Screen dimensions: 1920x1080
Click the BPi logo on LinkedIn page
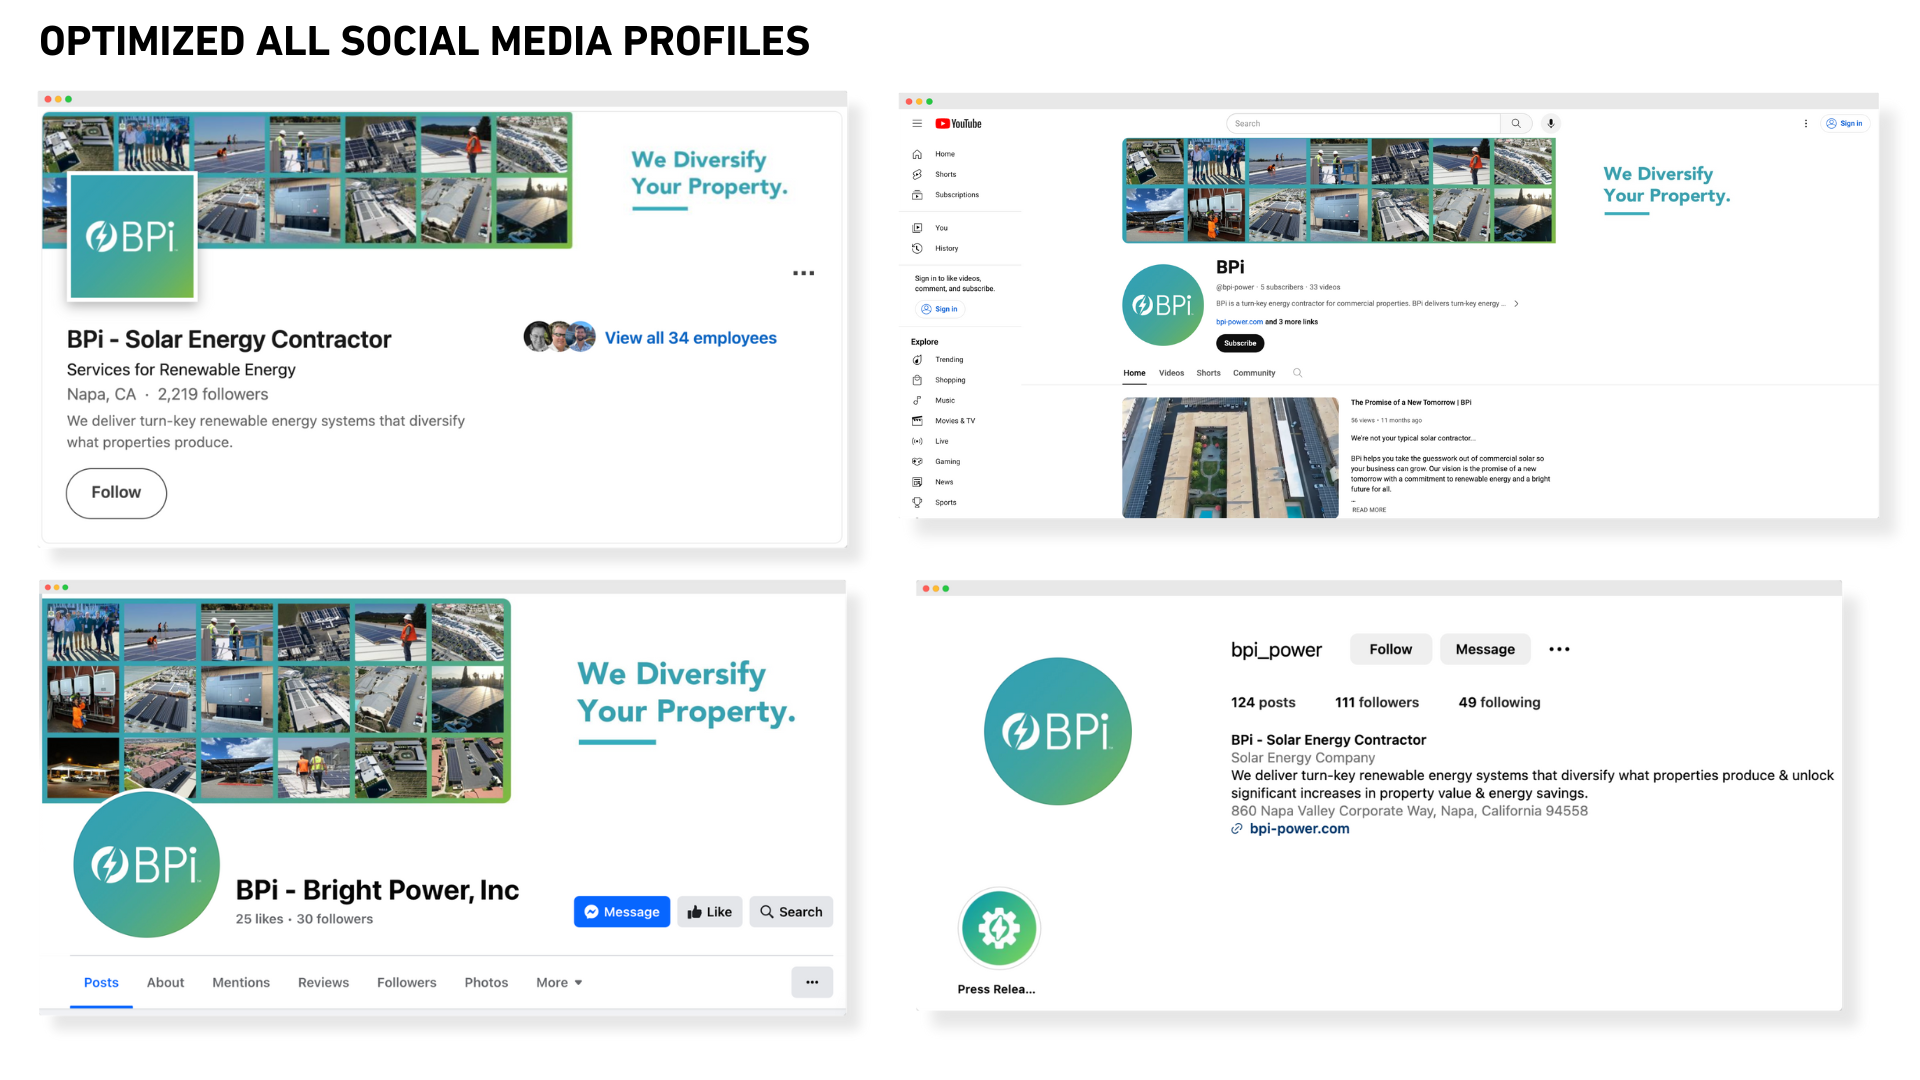(132, 236)
